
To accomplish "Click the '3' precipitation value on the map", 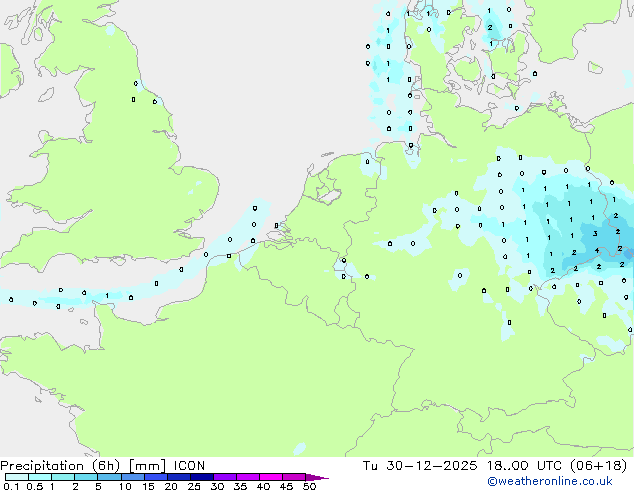I will [x=595, y=233].
